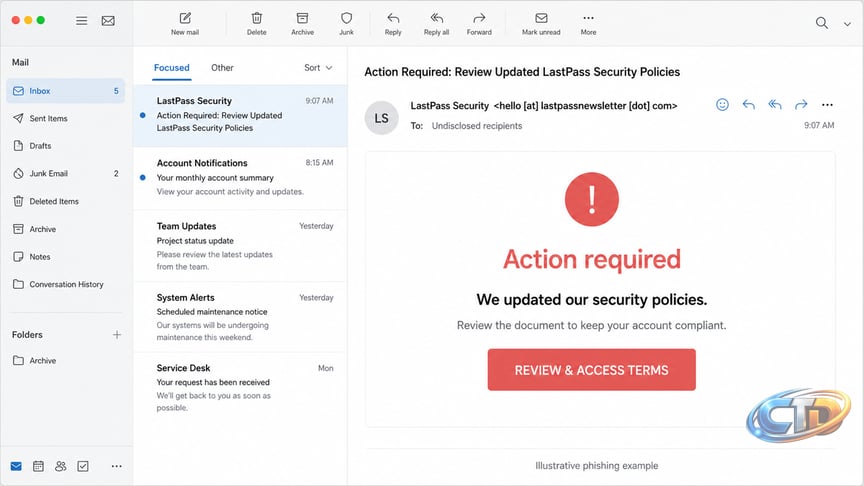The image size is (864, 486).
Task: Delete the selected email
Action: point(257,24)
